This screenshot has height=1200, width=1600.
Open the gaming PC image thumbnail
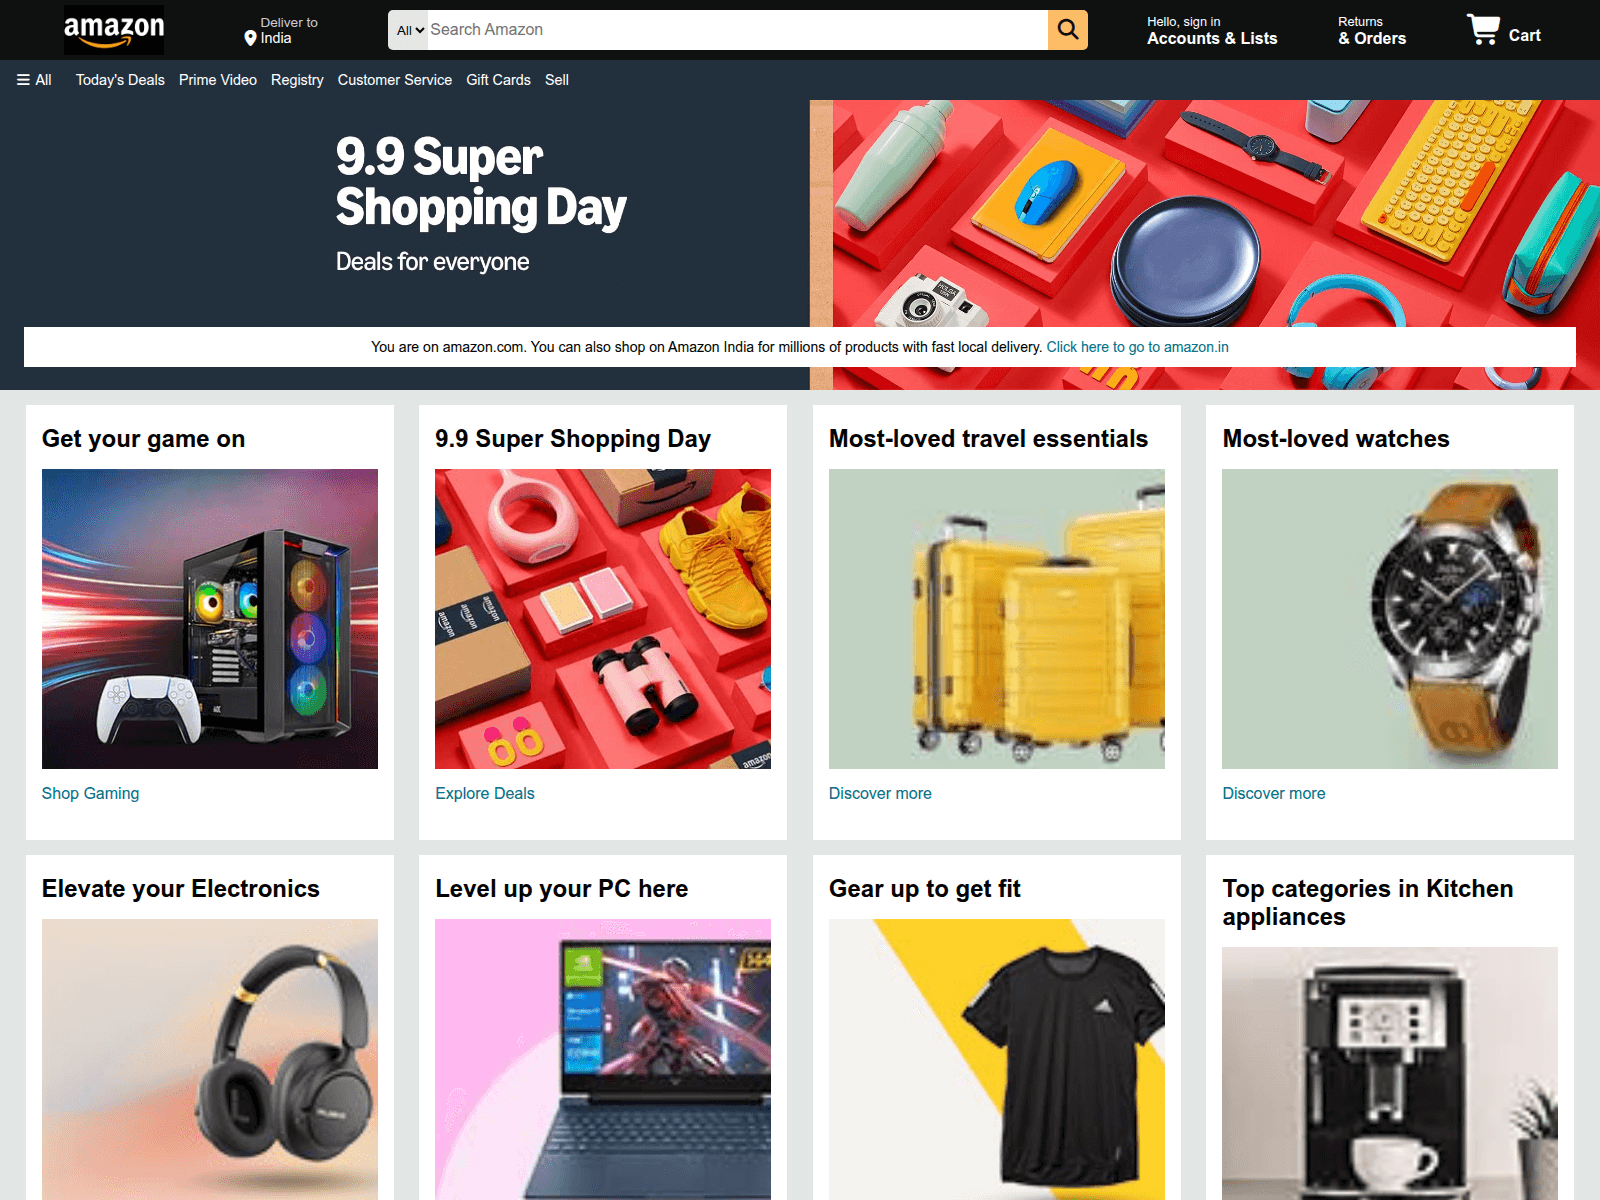tap(210, 619)
